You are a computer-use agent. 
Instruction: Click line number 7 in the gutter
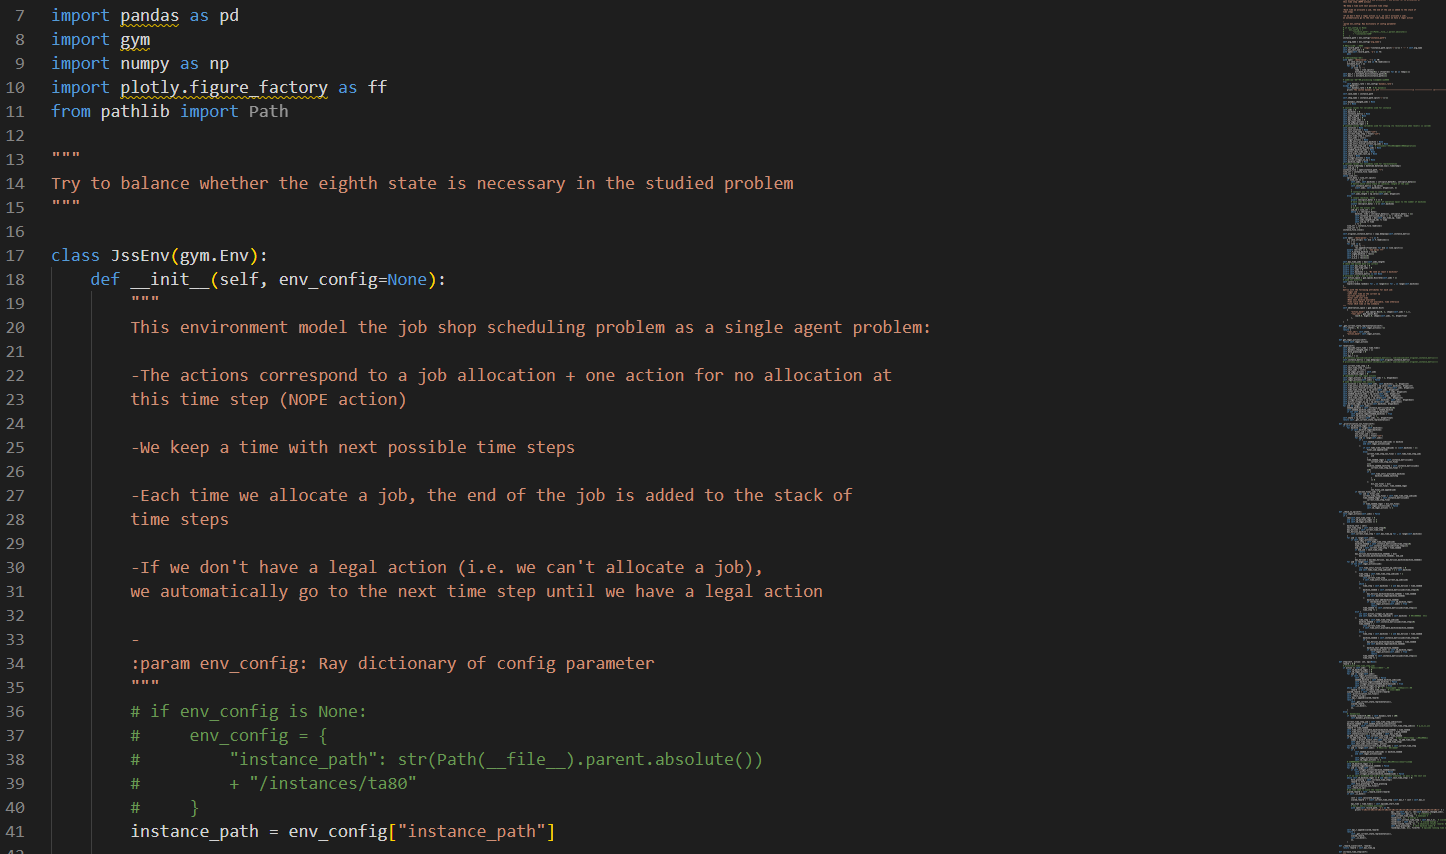point(20,16)
